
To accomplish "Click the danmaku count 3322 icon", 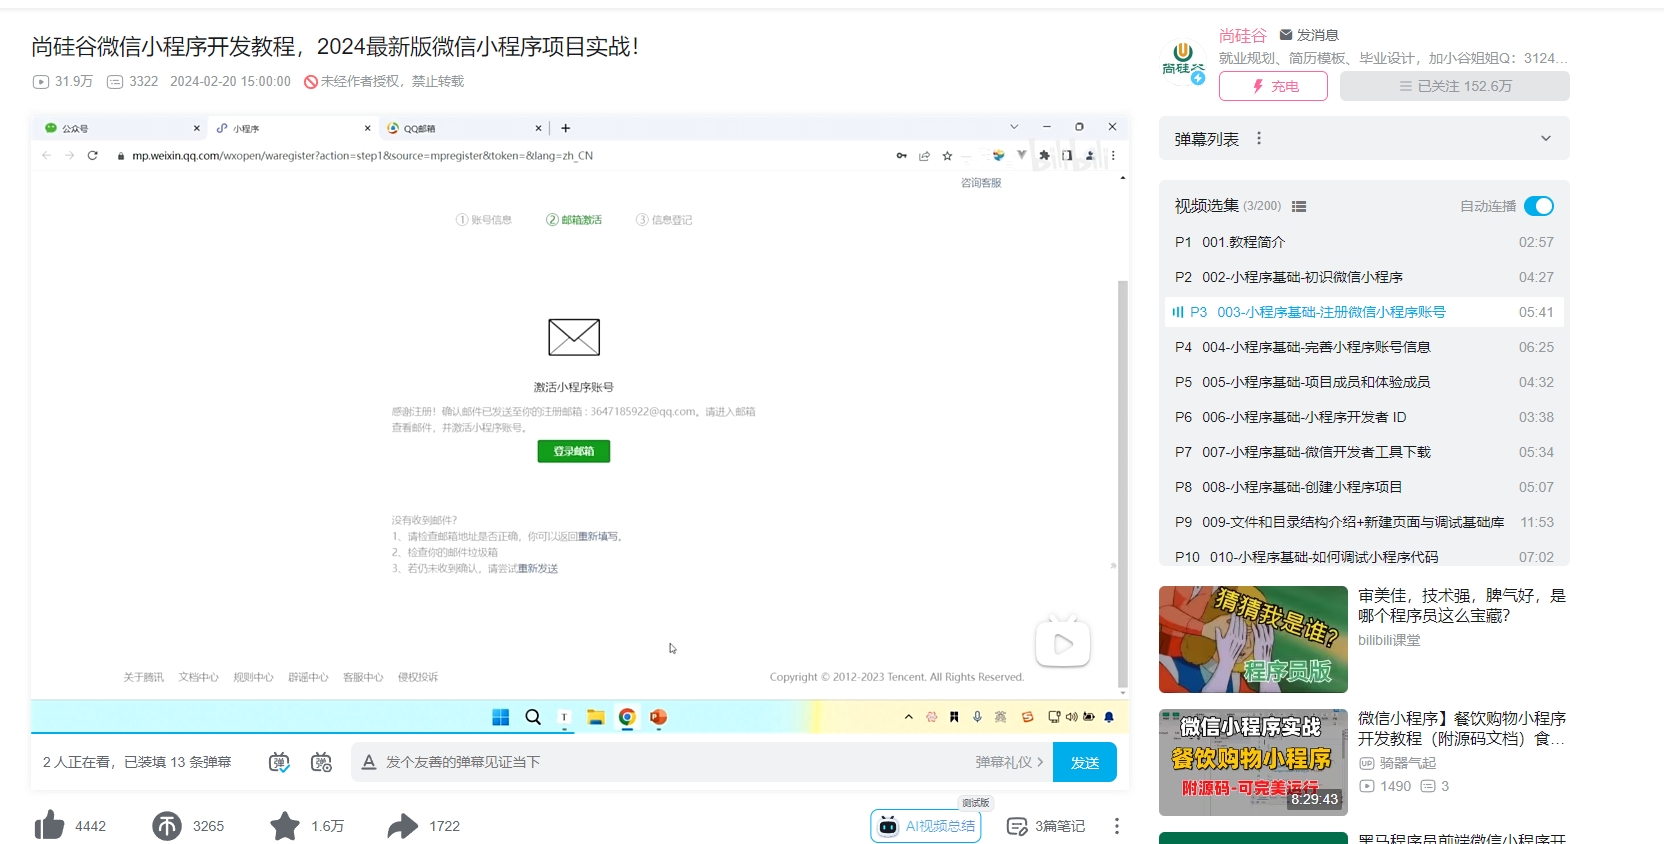I will (x=115, y=82).
